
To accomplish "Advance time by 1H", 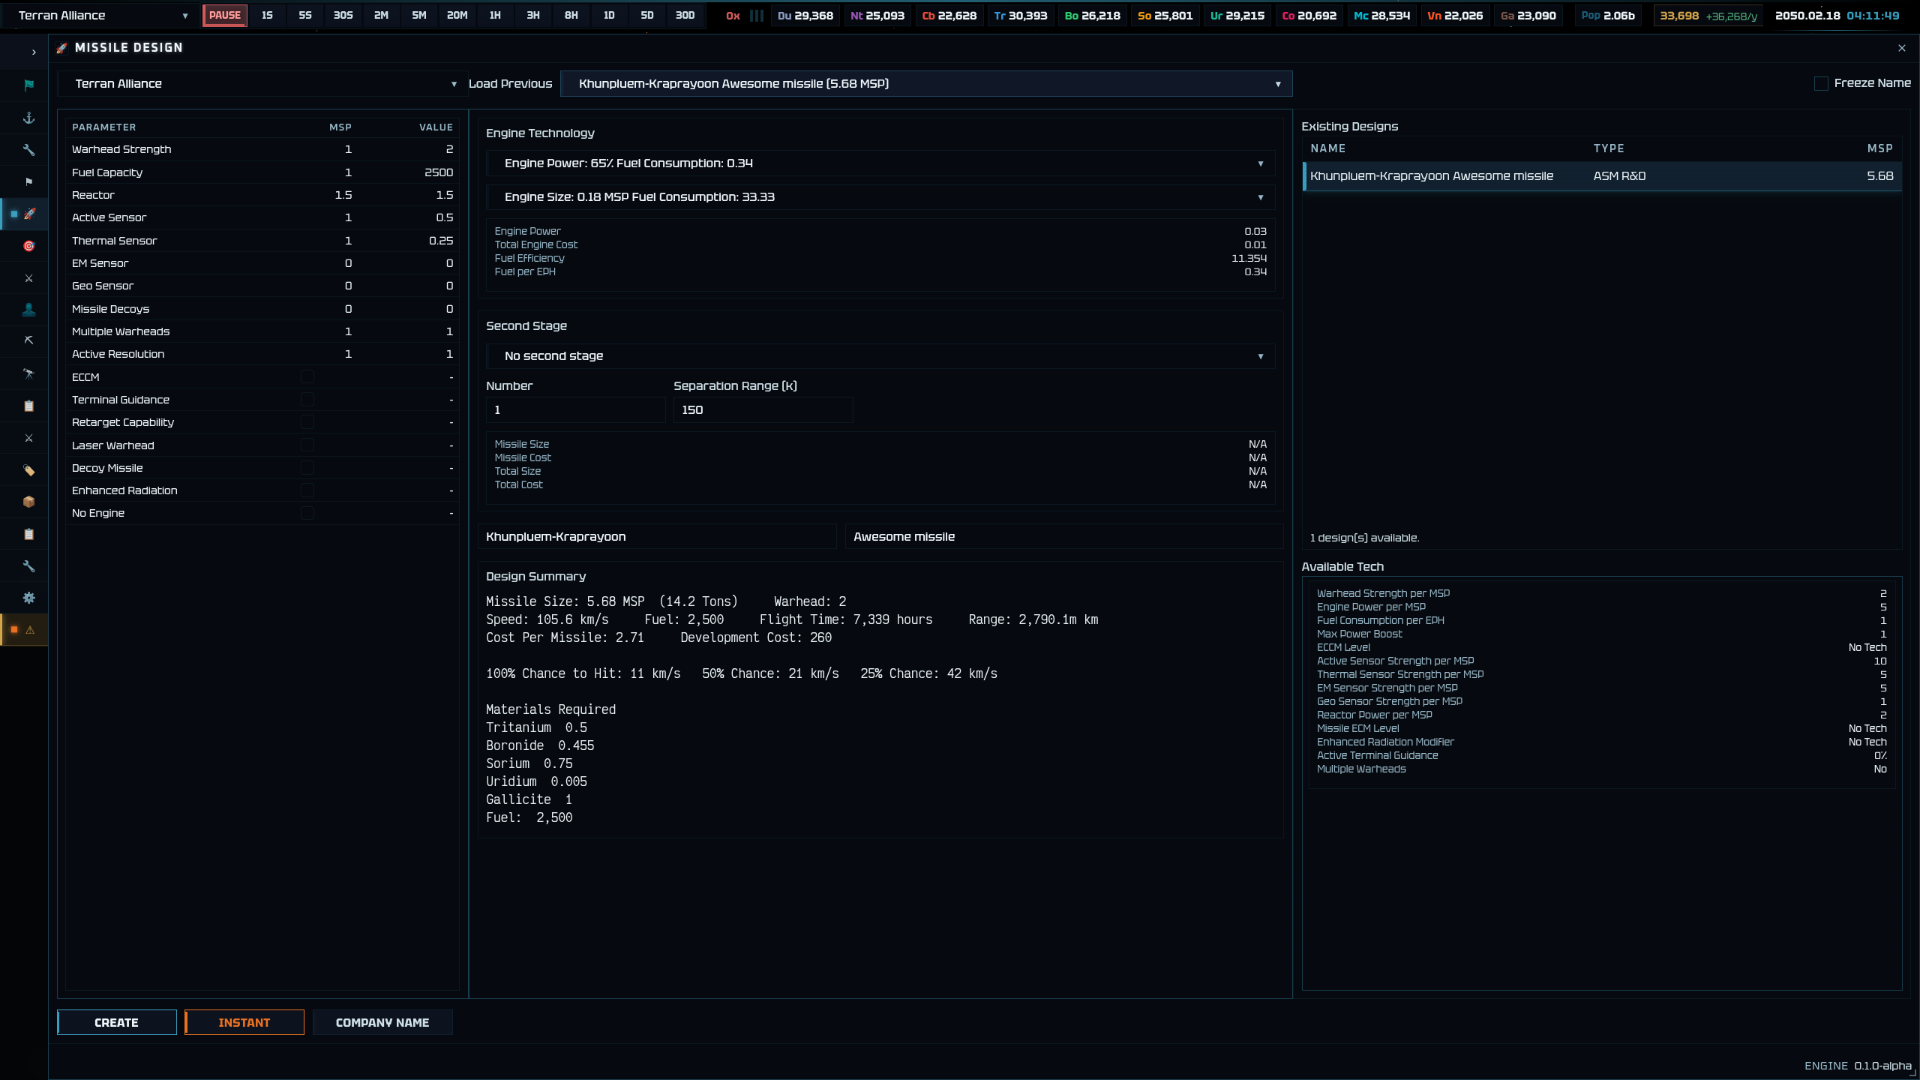I will (x=495, y=15).
